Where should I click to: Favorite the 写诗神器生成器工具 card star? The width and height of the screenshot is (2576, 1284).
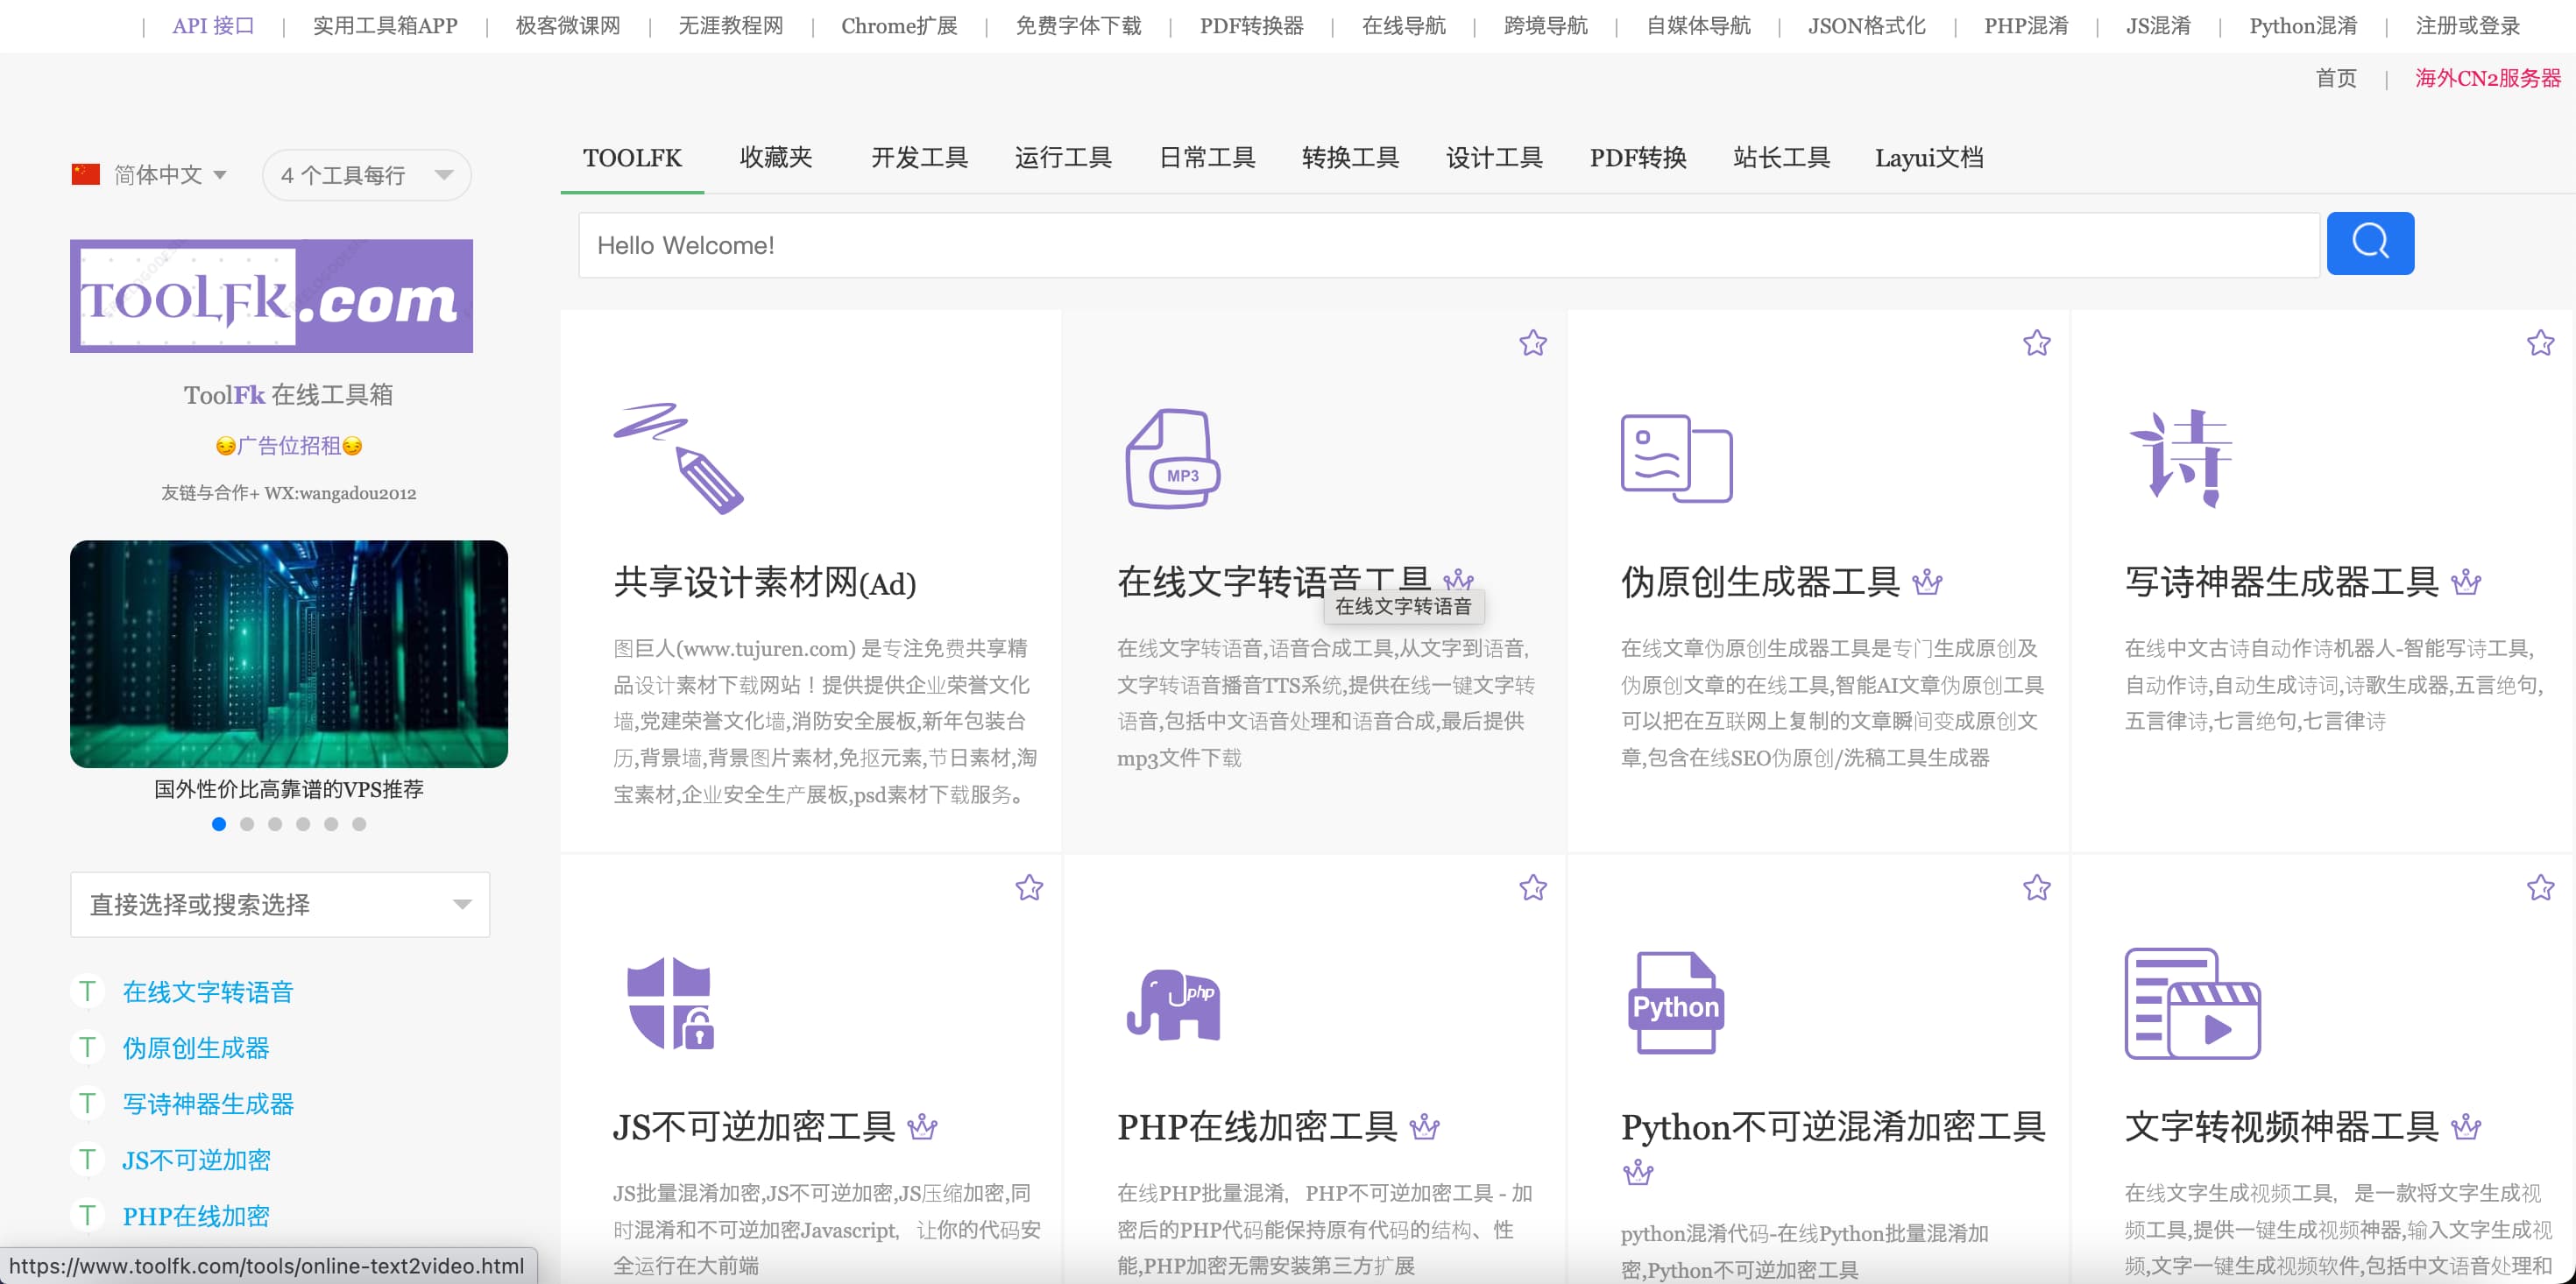pyautogui.click(x=2540, y=343)
